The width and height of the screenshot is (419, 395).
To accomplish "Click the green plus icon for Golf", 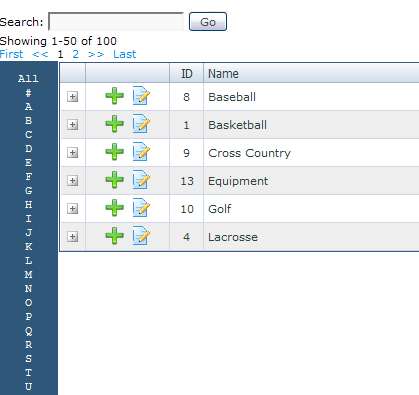I will coord(114,208).
